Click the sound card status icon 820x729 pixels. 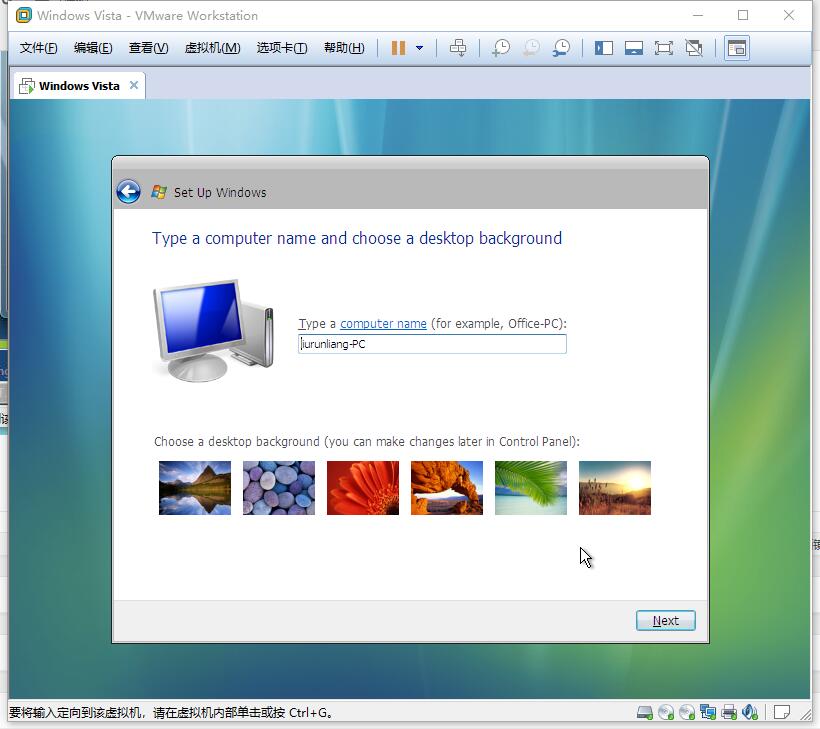pos(749,712)
